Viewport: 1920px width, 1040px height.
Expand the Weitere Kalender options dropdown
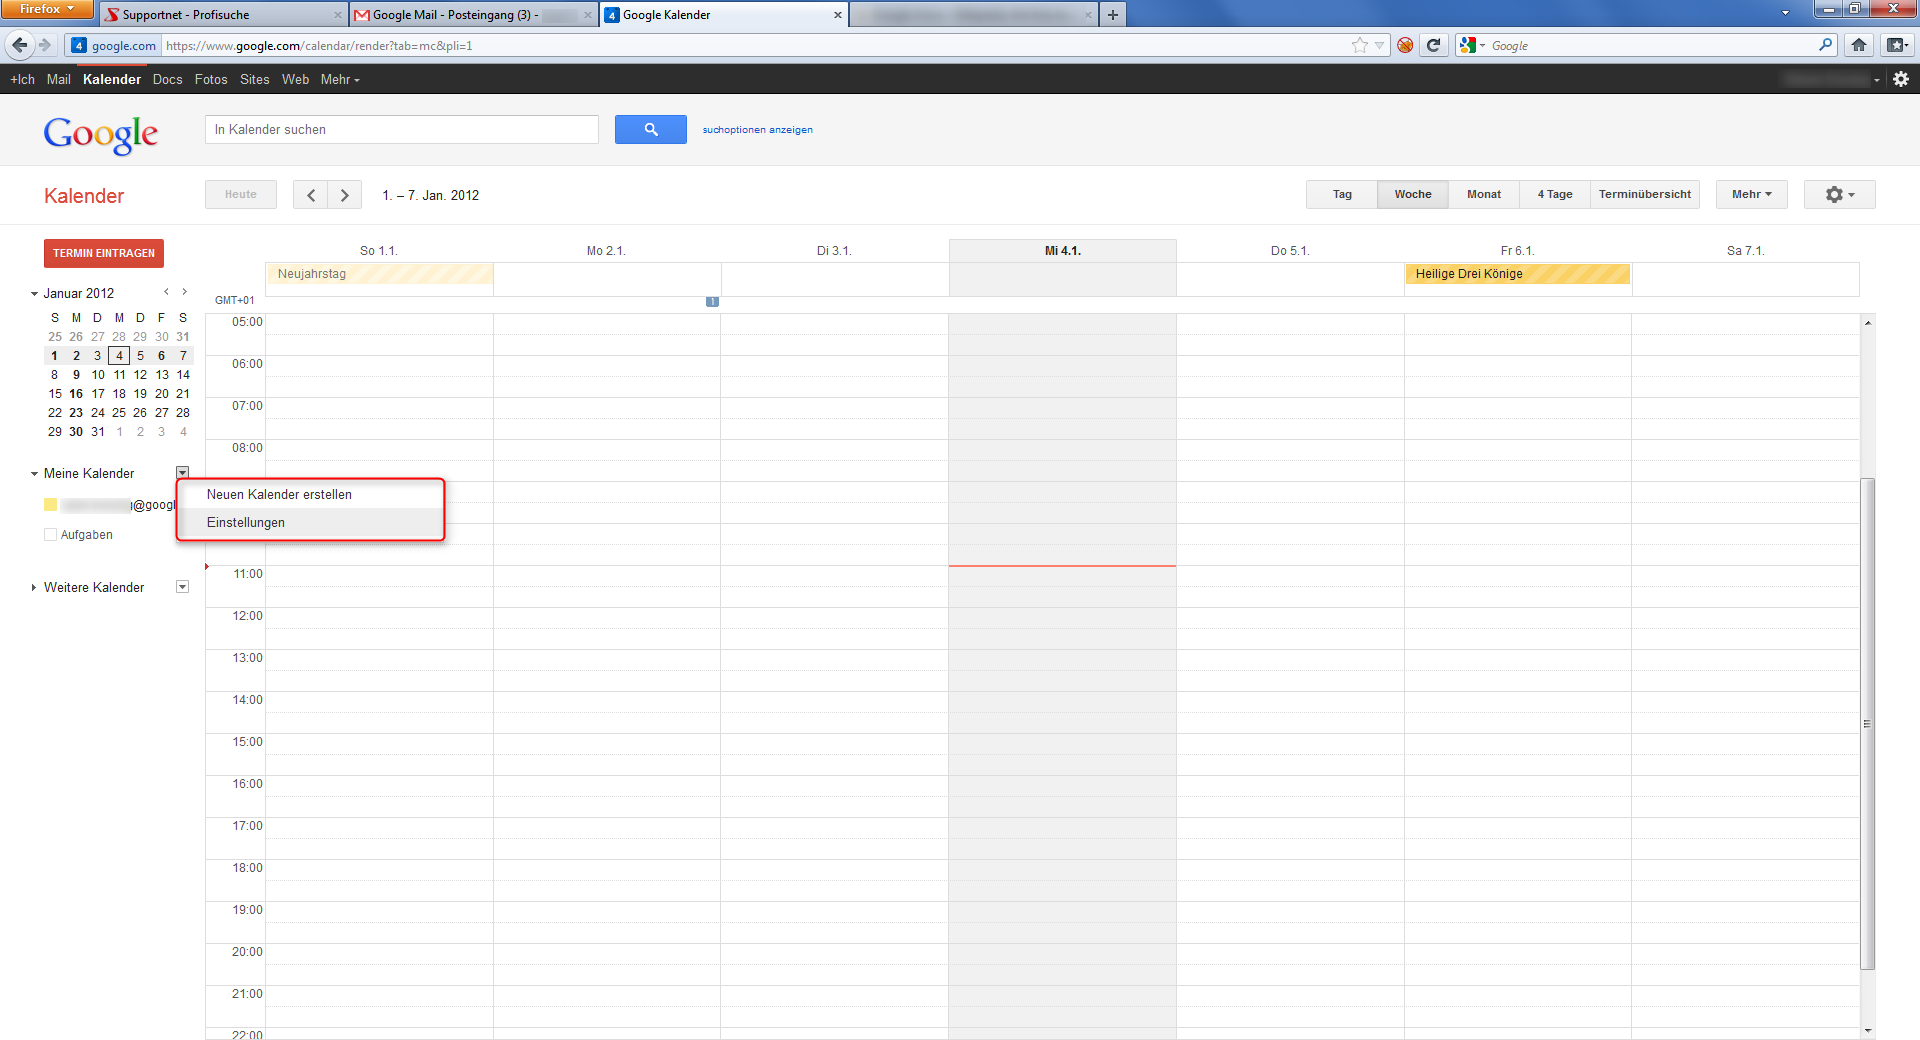(x=182, y=587)
